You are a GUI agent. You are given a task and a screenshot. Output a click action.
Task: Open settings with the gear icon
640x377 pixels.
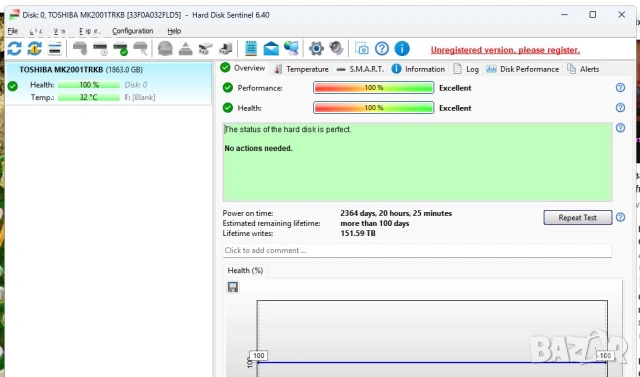(316, 49)
